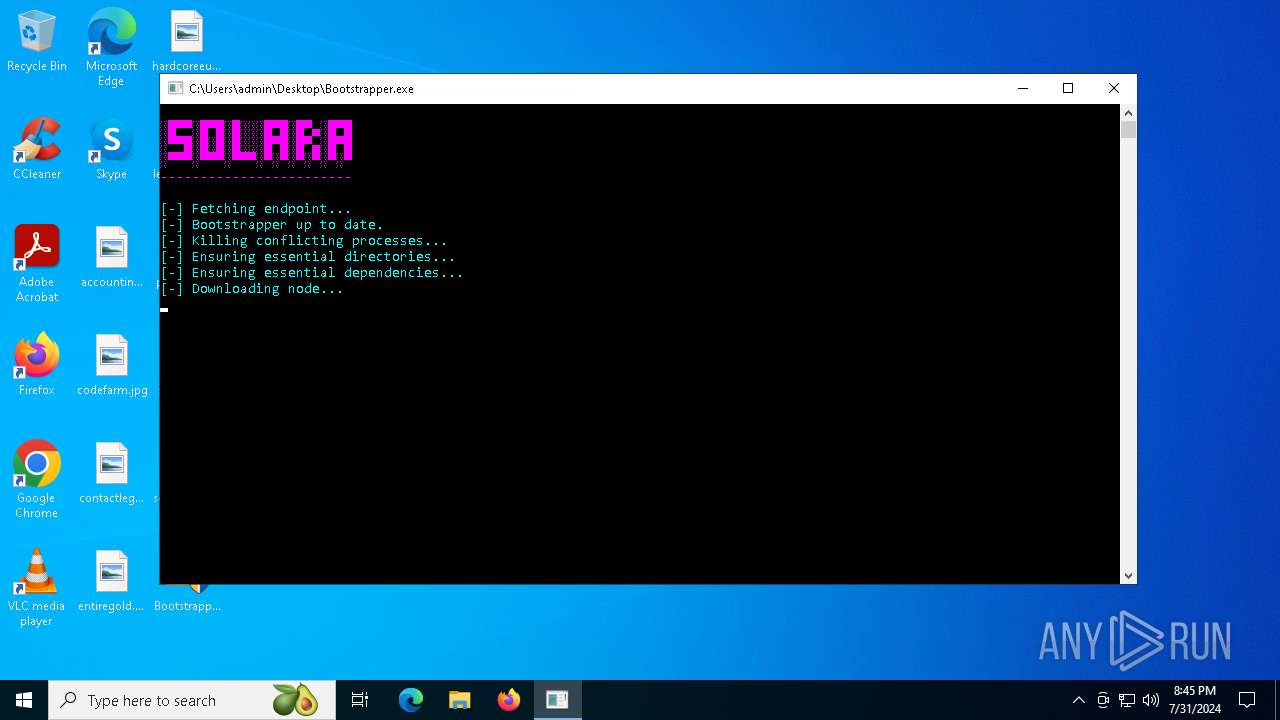Click the 'Fetching endpoint...' console line
1280x720 pixels.
256,209
